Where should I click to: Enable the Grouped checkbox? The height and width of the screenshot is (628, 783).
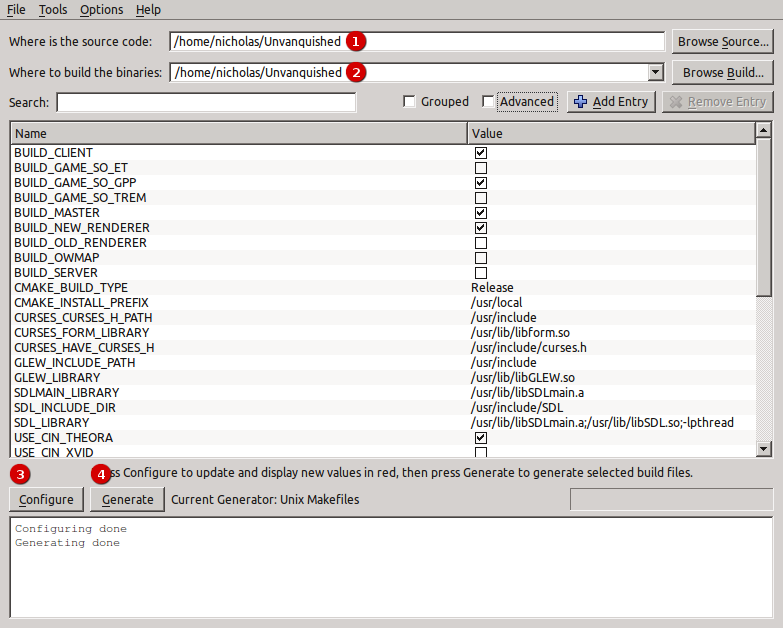409,102
